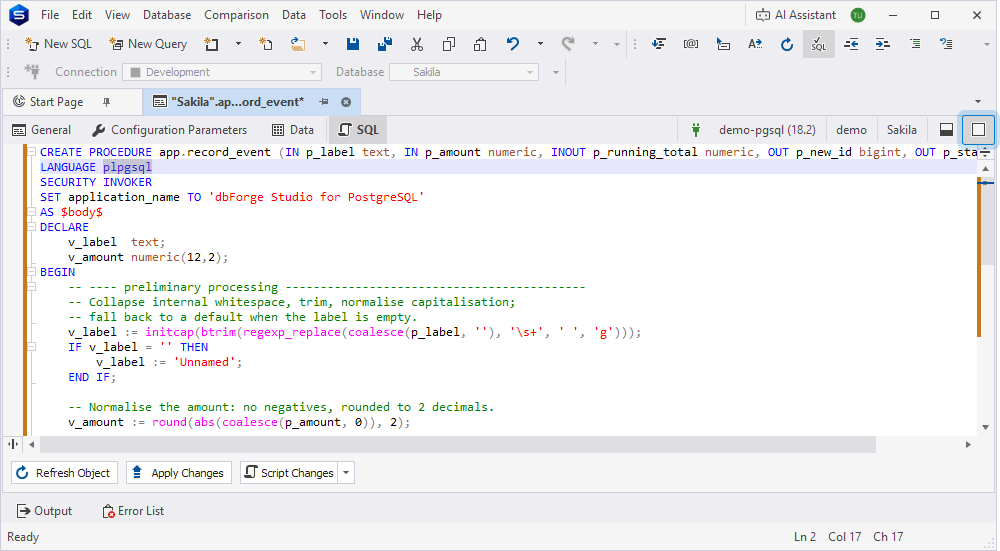Click the demo-pgsql (18.2) connection label

[x=767, y=130]
